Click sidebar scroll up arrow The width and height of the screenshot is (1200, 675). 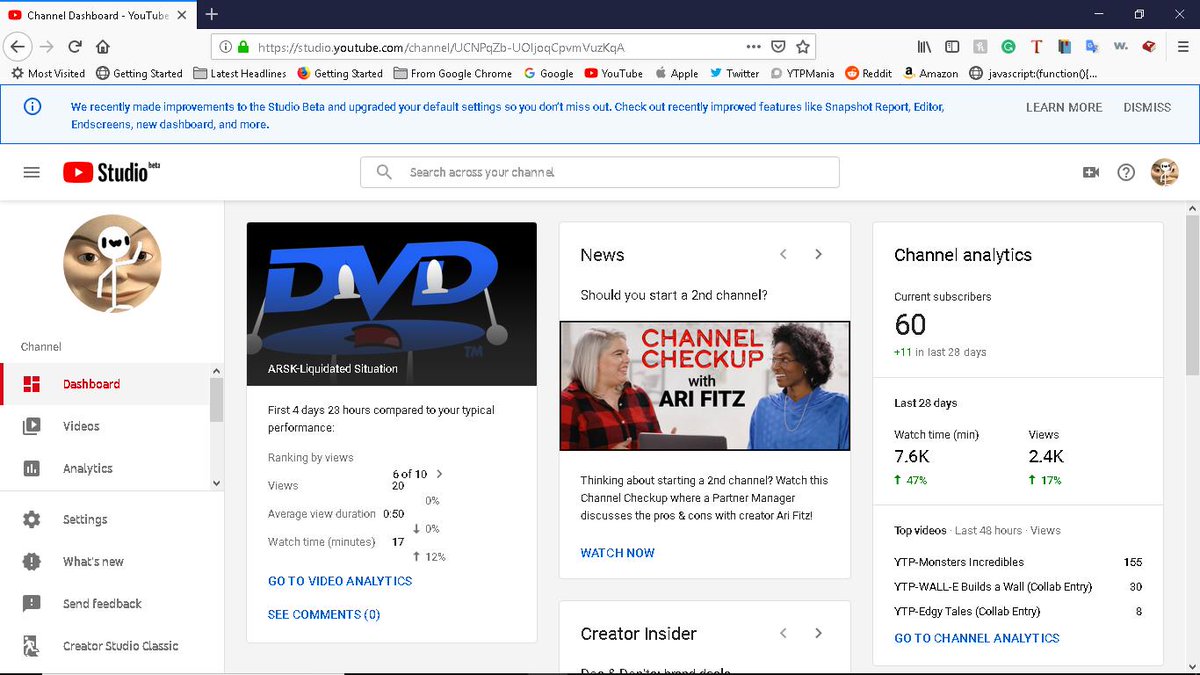tap(217, 372)
